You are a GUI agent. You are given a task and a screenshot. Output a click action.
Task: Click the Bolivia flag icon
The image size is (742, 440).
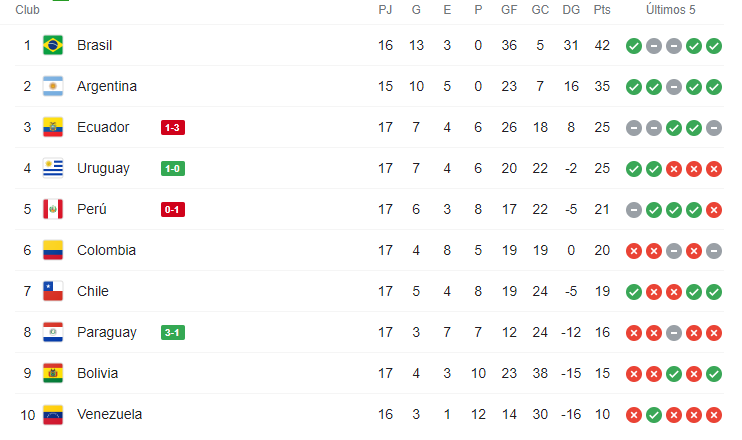point(53,373)
